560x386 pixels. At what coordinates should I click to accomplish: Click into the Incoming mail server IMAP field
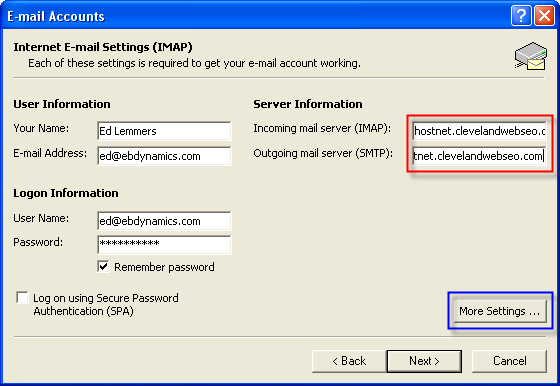(x=479, y=131)
